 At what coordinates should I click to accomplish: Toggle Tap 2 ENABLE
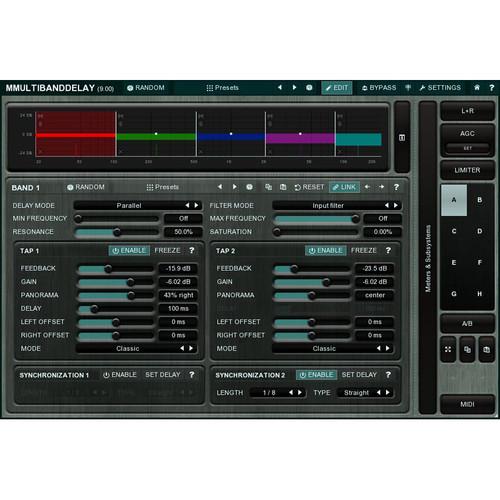325,250
